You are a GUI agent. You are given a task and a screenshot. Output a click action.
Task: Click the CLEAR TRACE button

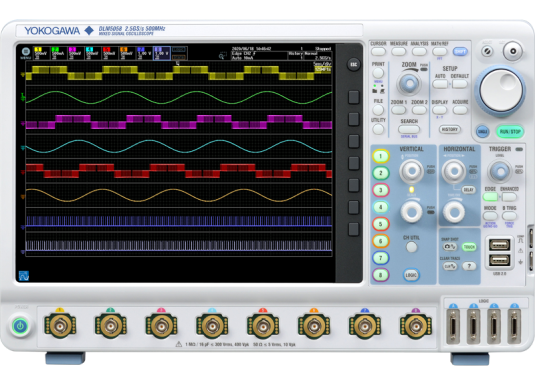tap(450, 267)
